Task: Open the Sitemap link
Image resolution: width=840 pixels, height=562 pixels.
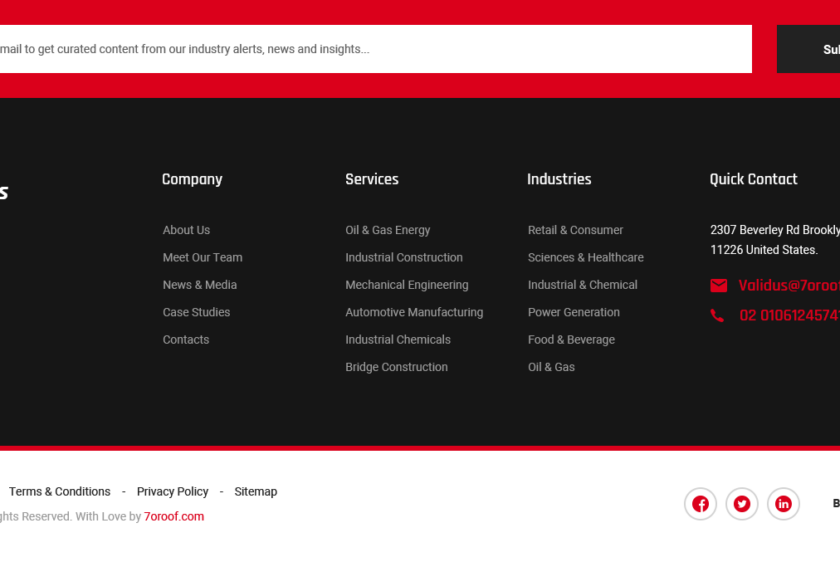Action: click(256, 491)
